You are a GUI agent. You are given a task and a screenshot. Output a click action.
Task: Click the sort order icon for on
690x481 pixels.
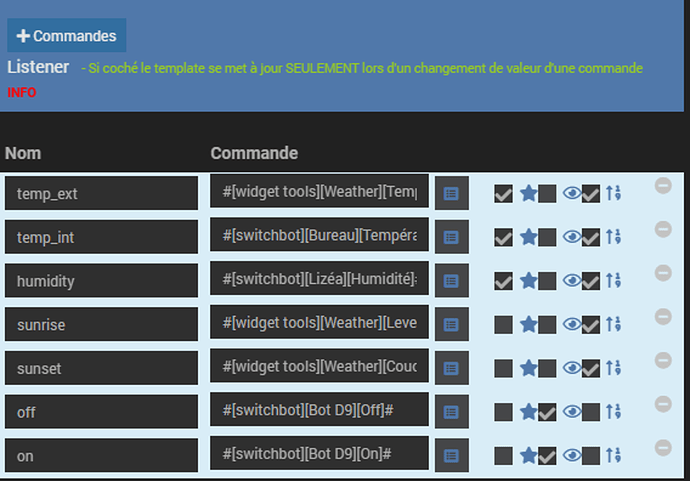[x=613, y=455]
